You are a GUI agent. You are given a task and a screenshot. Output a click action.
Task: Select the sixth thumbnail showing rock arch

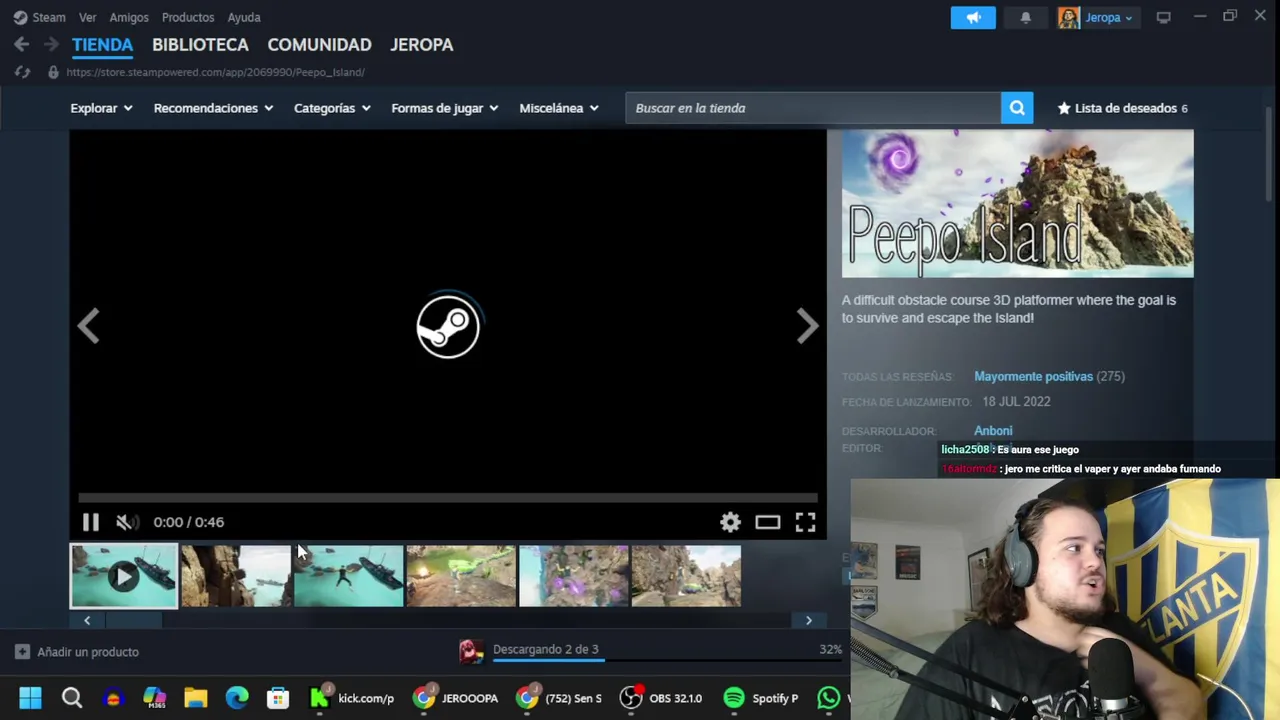pos(686,576)
